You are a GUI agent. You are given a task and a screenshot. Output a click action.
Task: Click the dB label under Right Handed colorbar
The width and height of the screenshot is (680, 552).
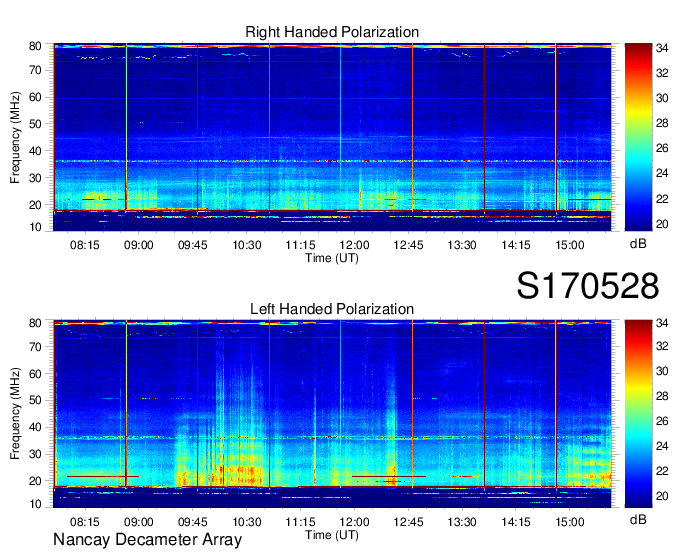(x=638, y=244)
